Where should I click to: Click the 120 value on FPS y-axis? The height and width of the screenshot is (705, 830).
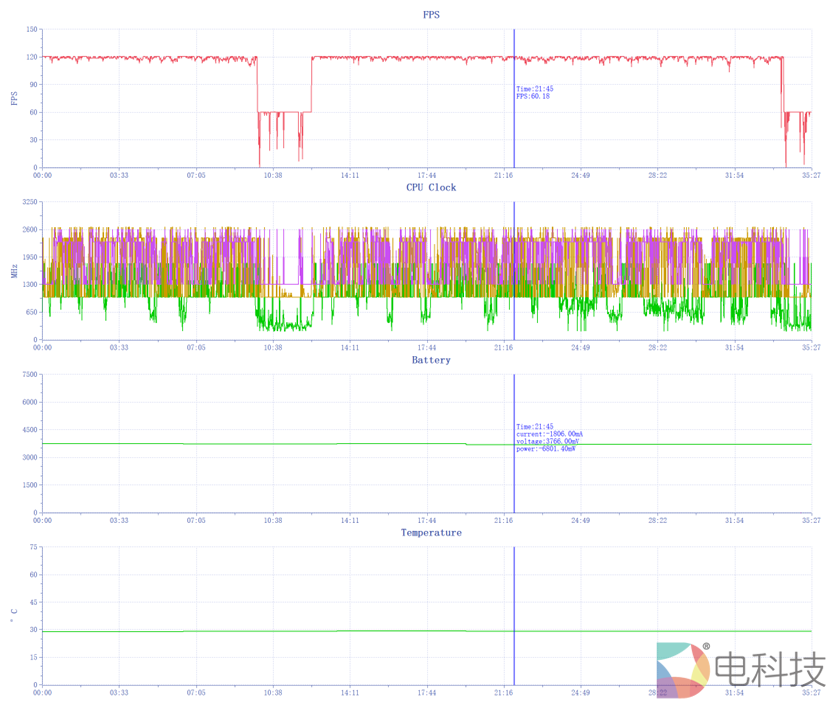pos(31,57)
